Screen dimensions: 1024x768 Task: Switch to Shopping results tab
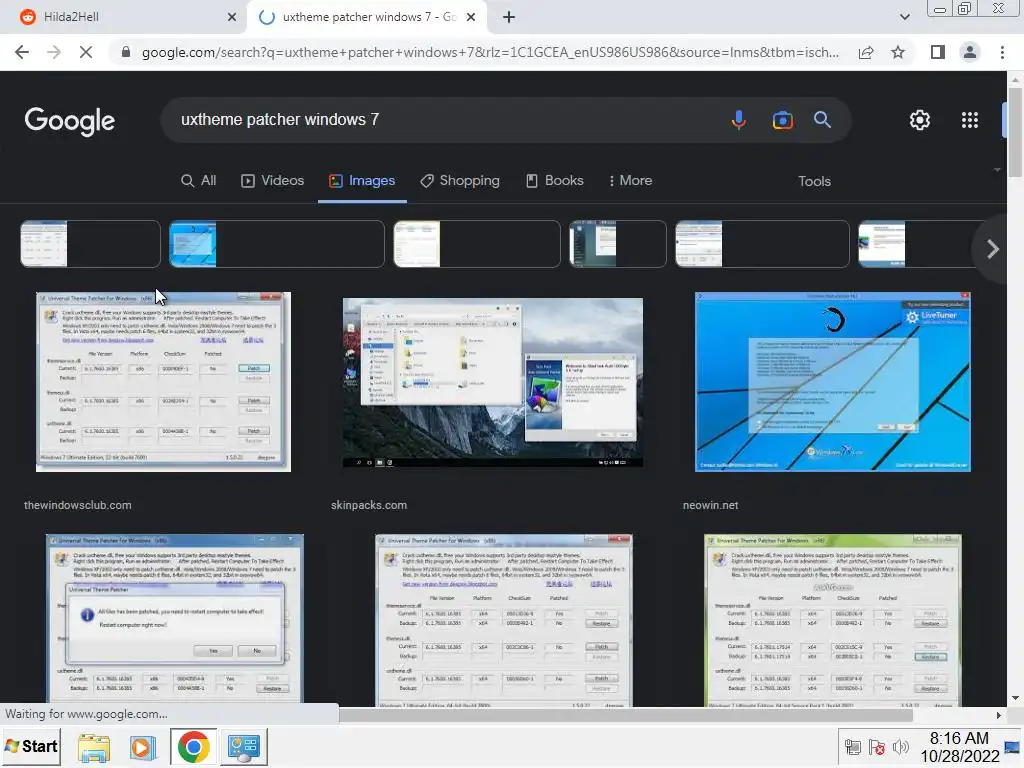coord(460,181)
